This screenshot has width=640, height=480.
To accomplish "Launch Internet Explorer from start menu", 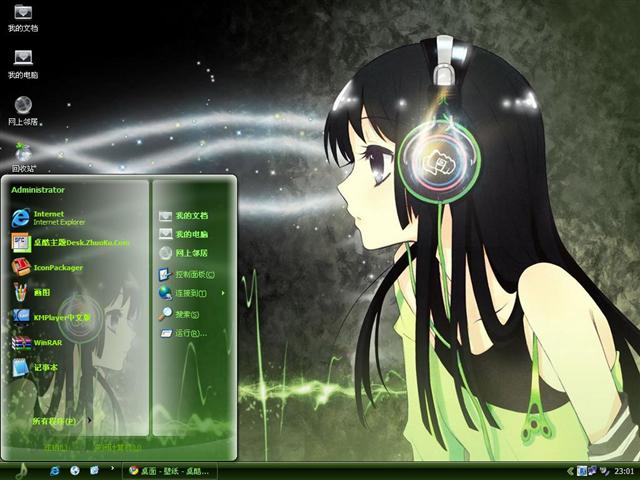I will pyautogui.click(x=20, y=218).
